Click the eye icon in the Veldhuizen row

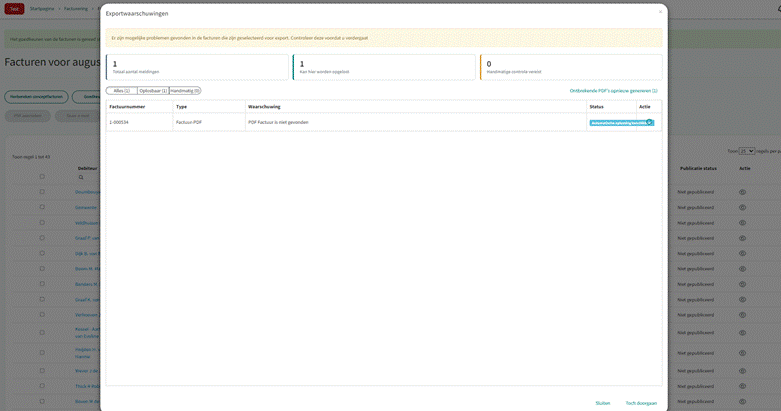point(742,223)
